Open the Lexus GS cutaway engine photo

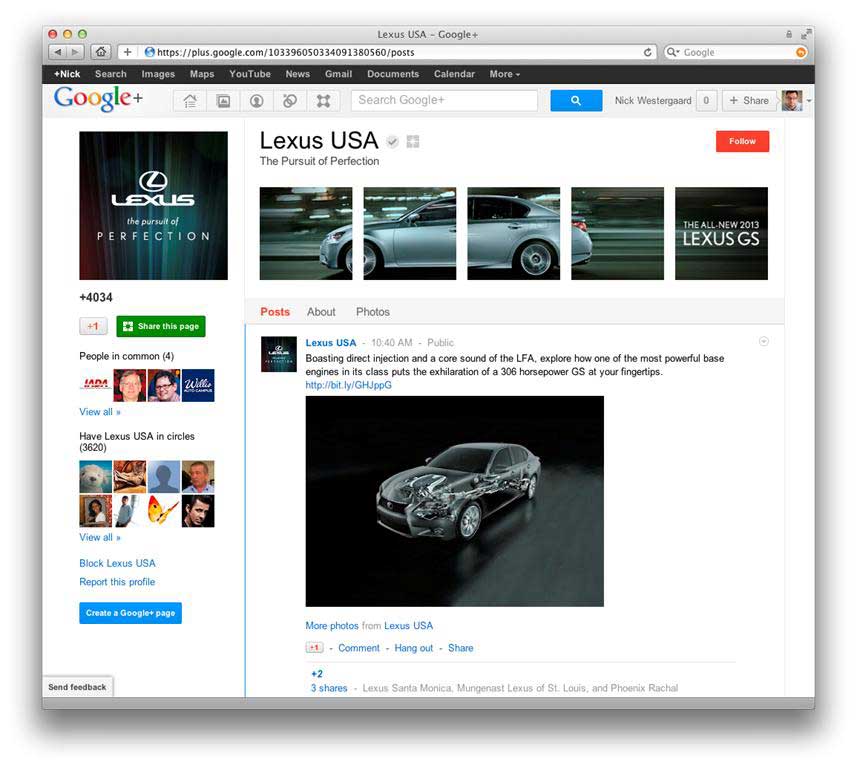(455, 501)
